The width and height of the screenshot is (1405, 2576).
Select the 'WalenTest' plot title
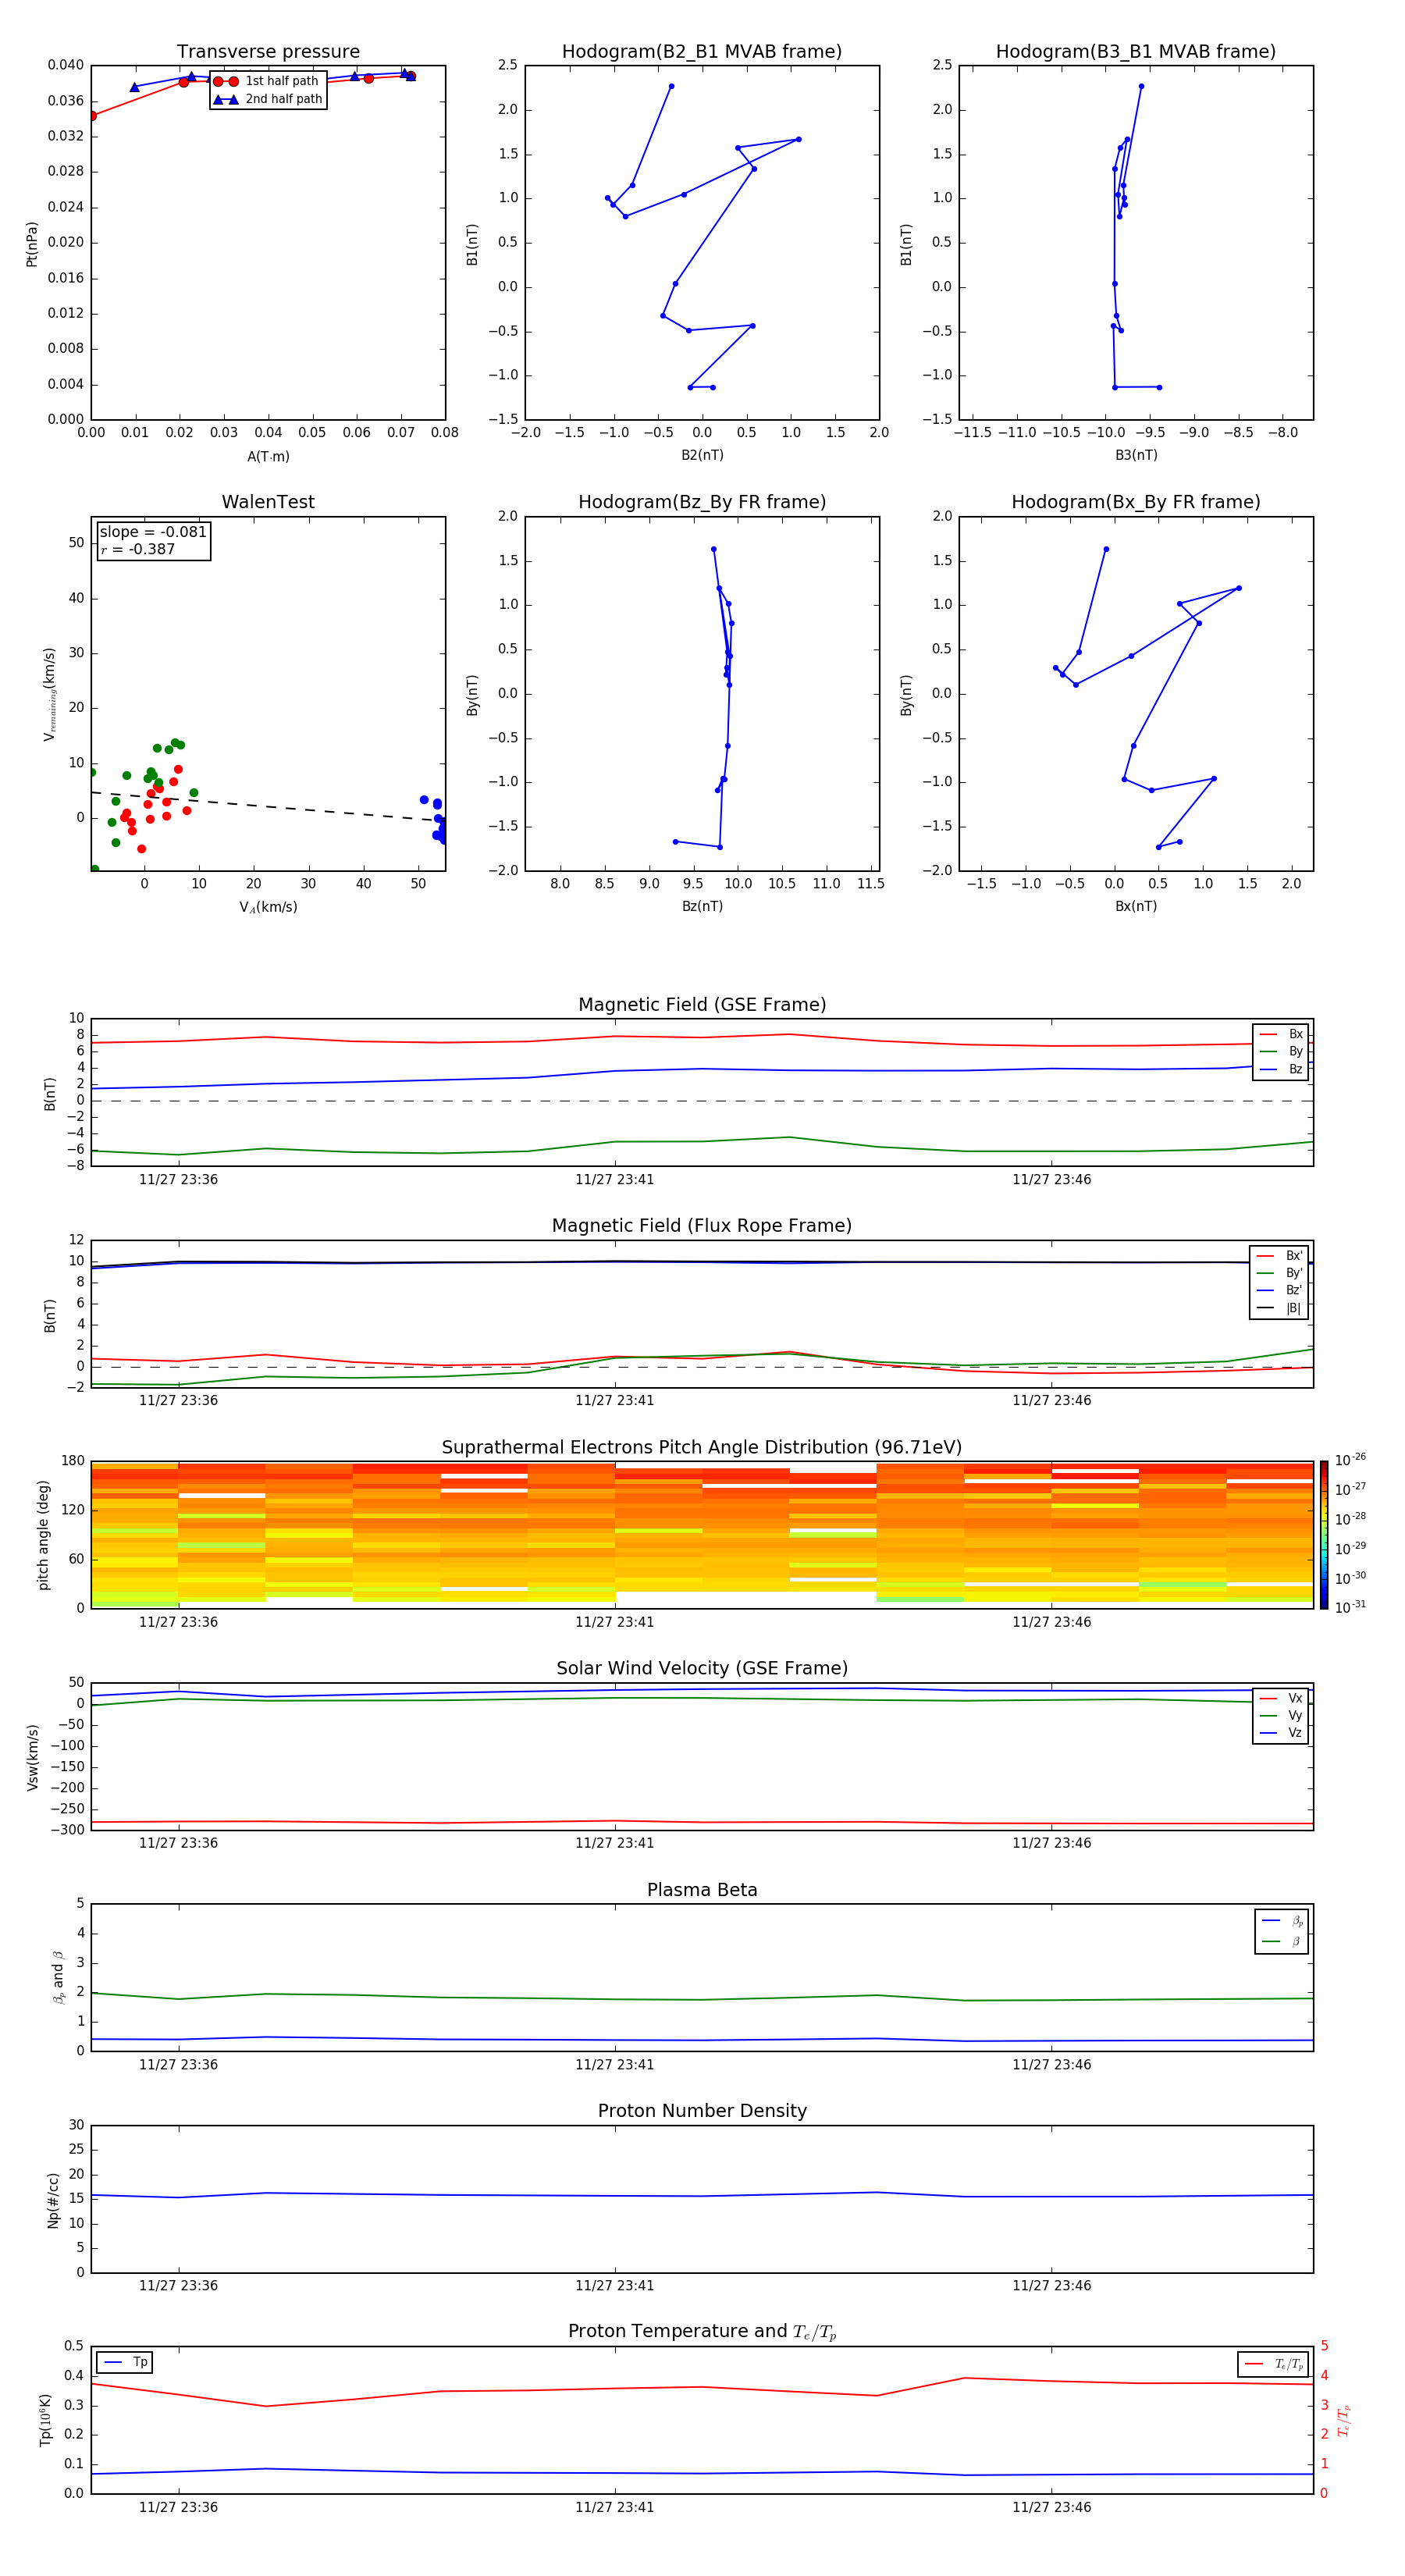(268, 502)
